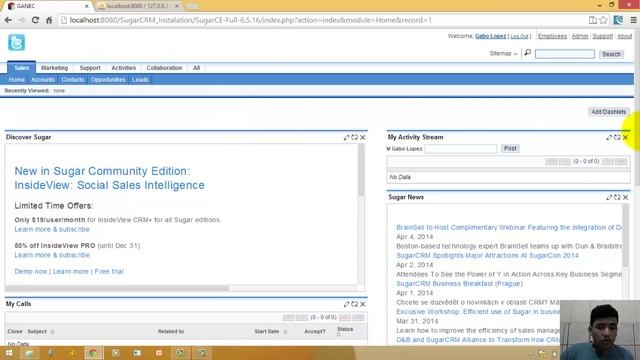
Task: Click the Search button
Action: click(611, 54)
